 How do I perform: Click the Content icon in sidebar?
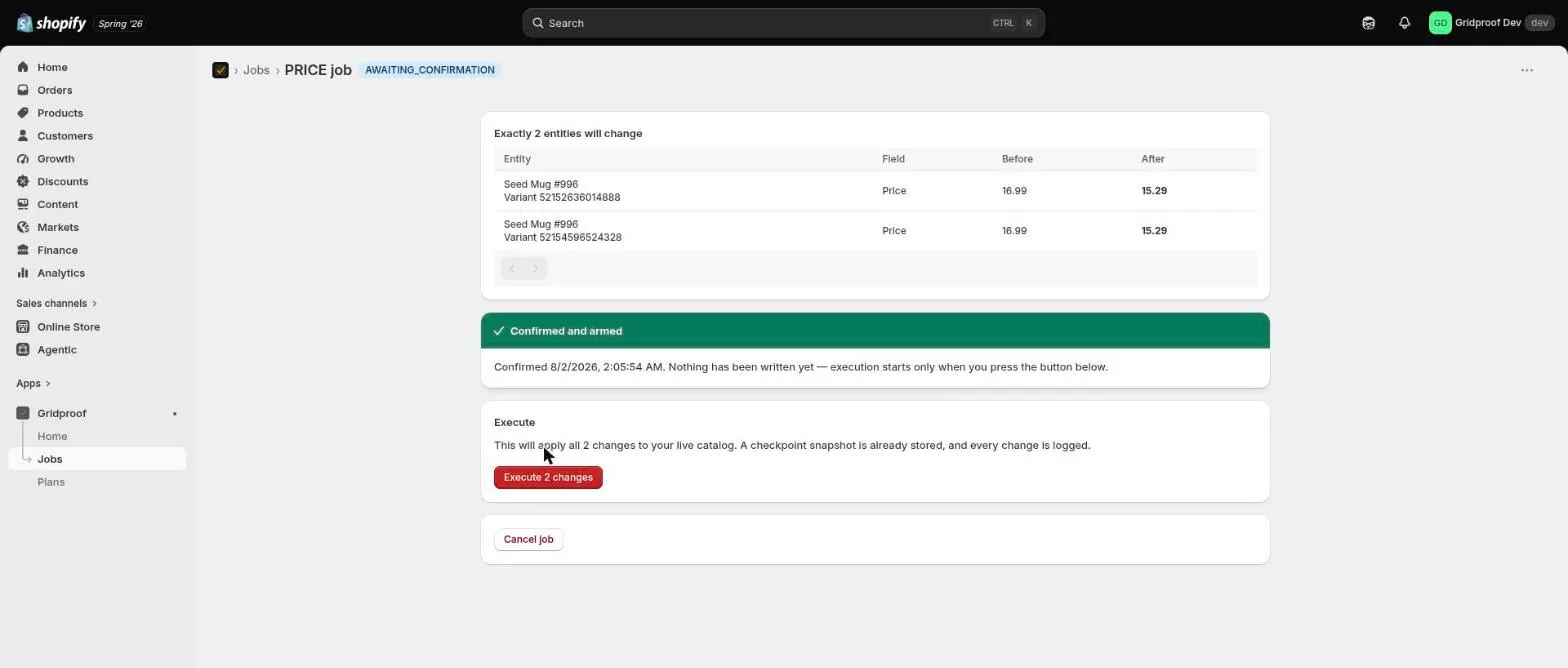pyautogui.click(x=23, y=204)
